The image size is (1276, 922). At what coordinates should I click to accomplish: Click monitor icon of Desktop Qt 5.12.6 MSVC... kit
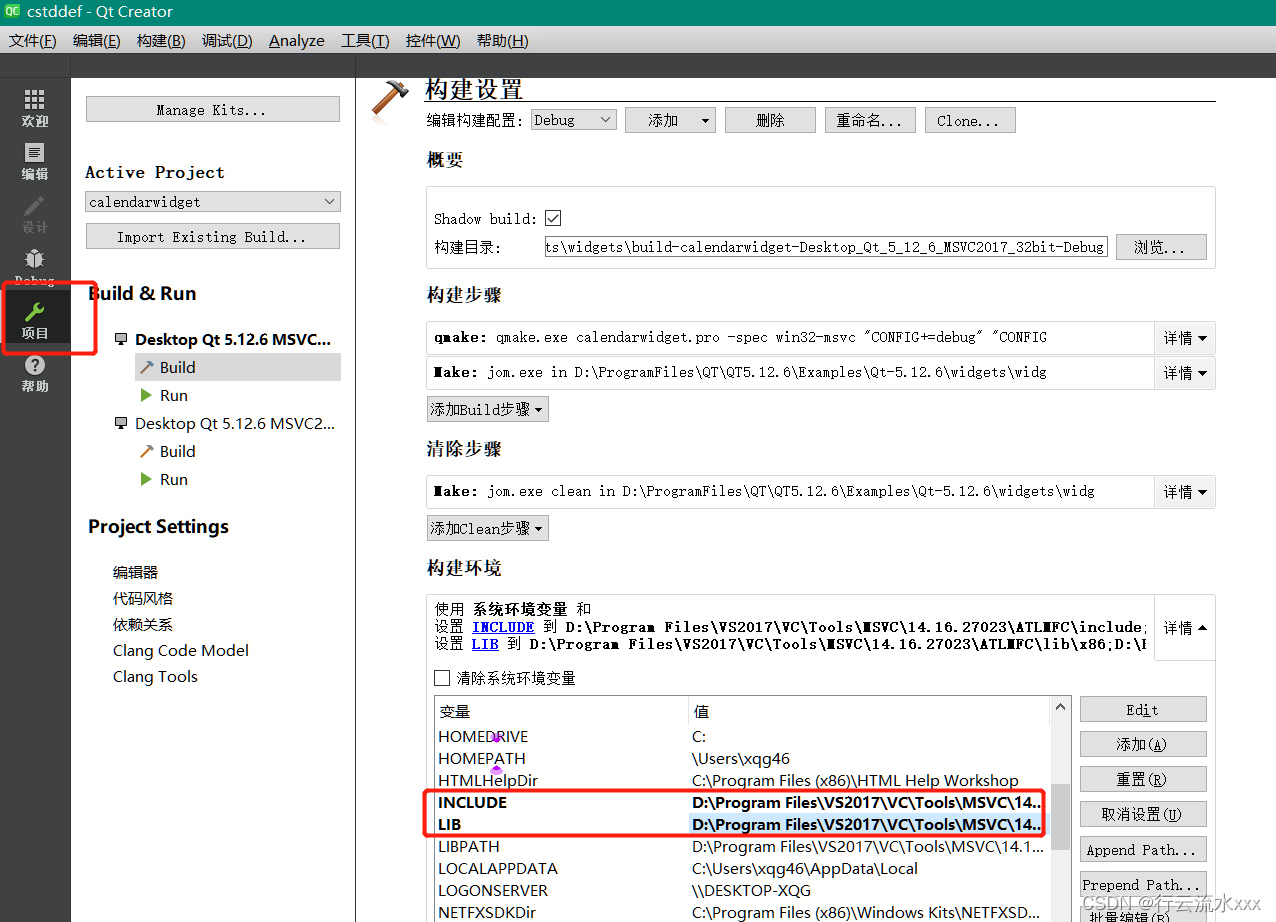[x=121, y=340]
